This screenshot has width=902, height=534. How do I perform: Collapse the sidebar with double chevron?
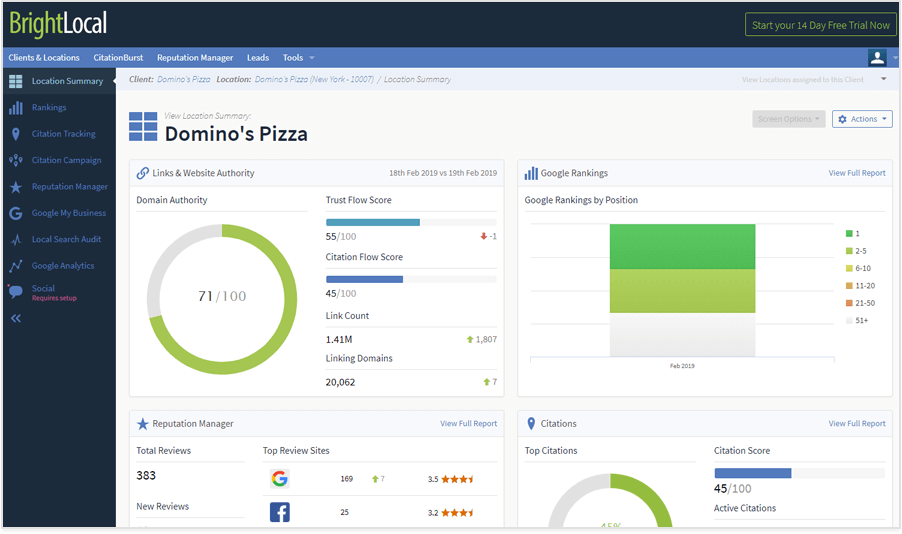(x=15, y=319)
